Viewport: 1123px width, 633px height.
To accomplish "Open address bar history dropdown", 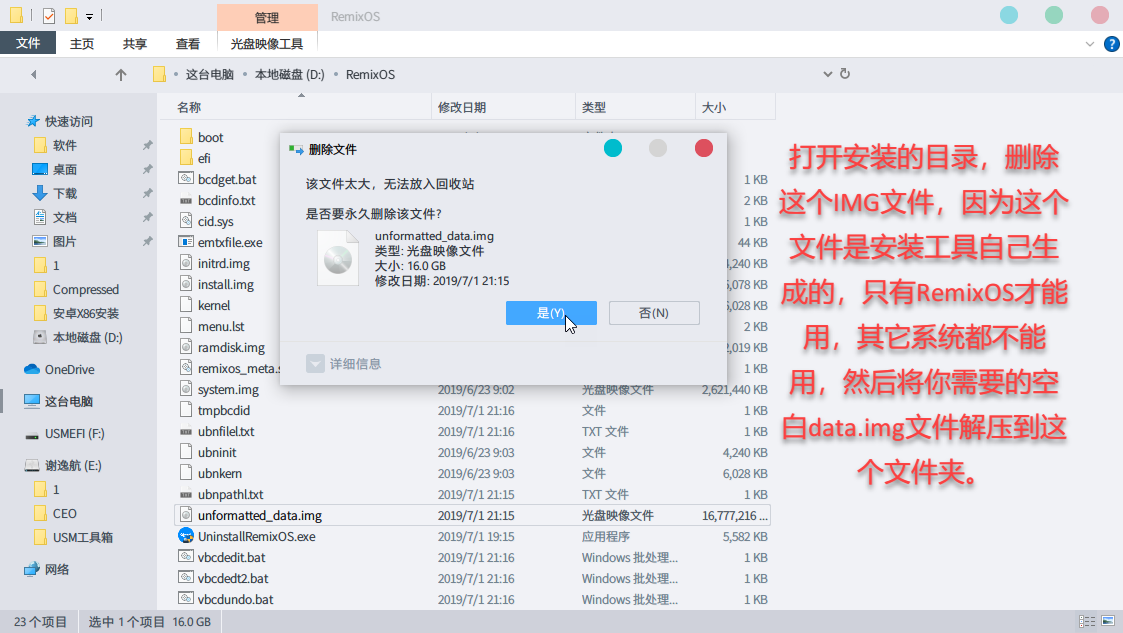I will pos(827,74).
